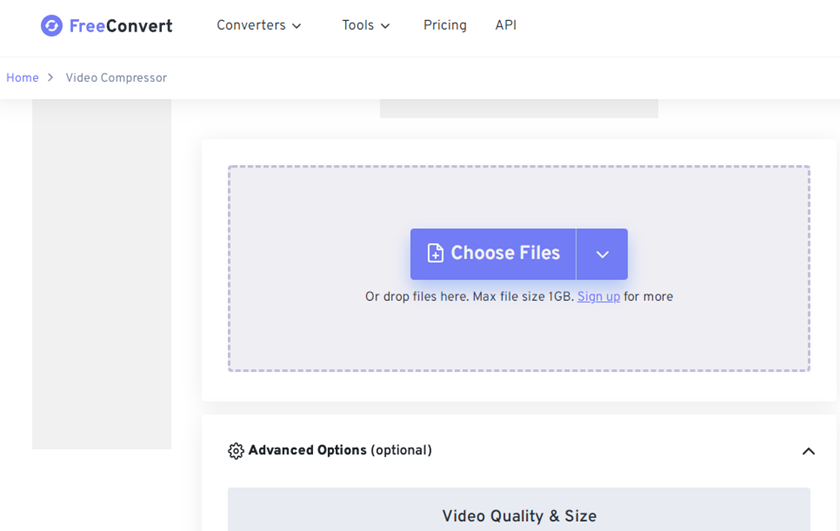Click the Advanced Options (optional) heading
The width and height of the screenshot is (840, 531).
pyautogui.click(x=340, y=450)
